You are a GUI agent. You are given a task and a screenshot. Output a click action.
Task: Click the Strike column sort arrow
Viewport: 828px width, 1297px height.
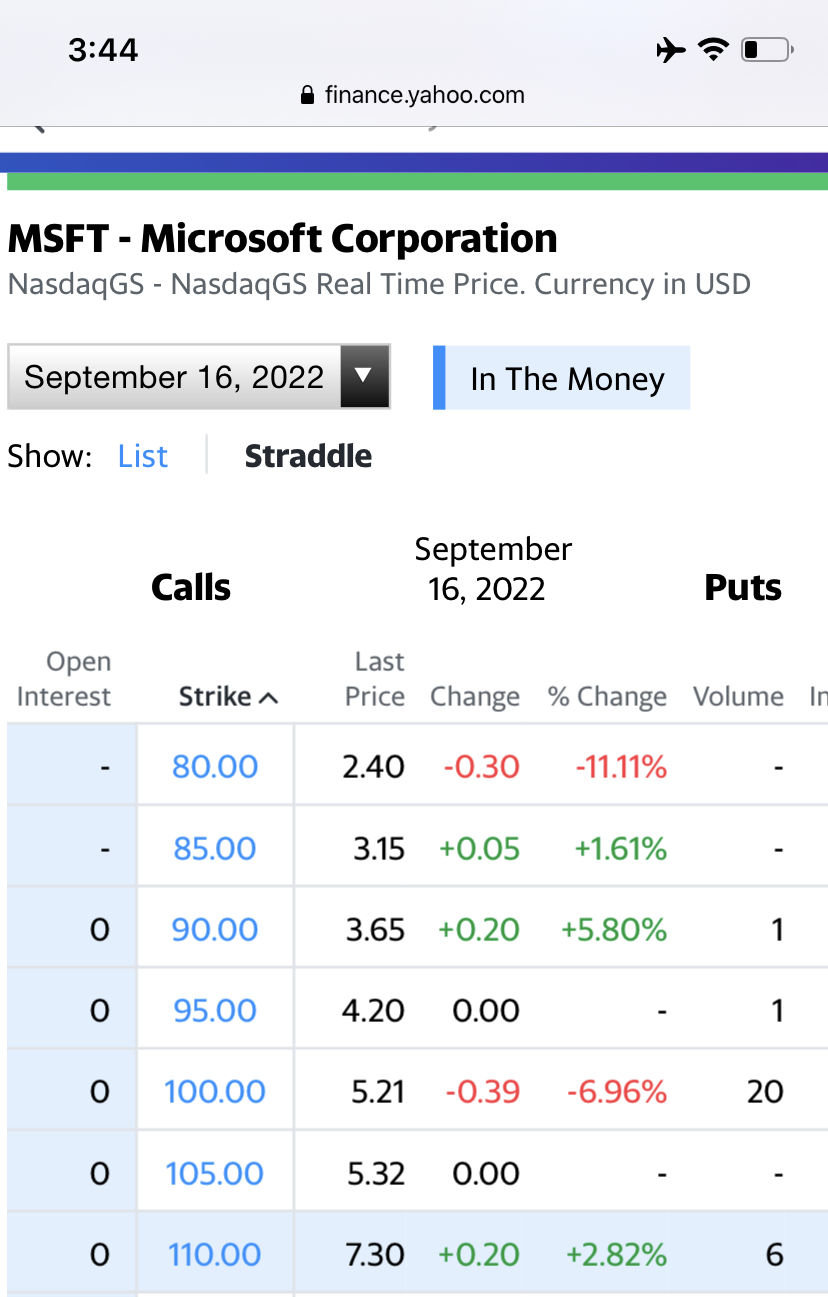click(269, 698)
